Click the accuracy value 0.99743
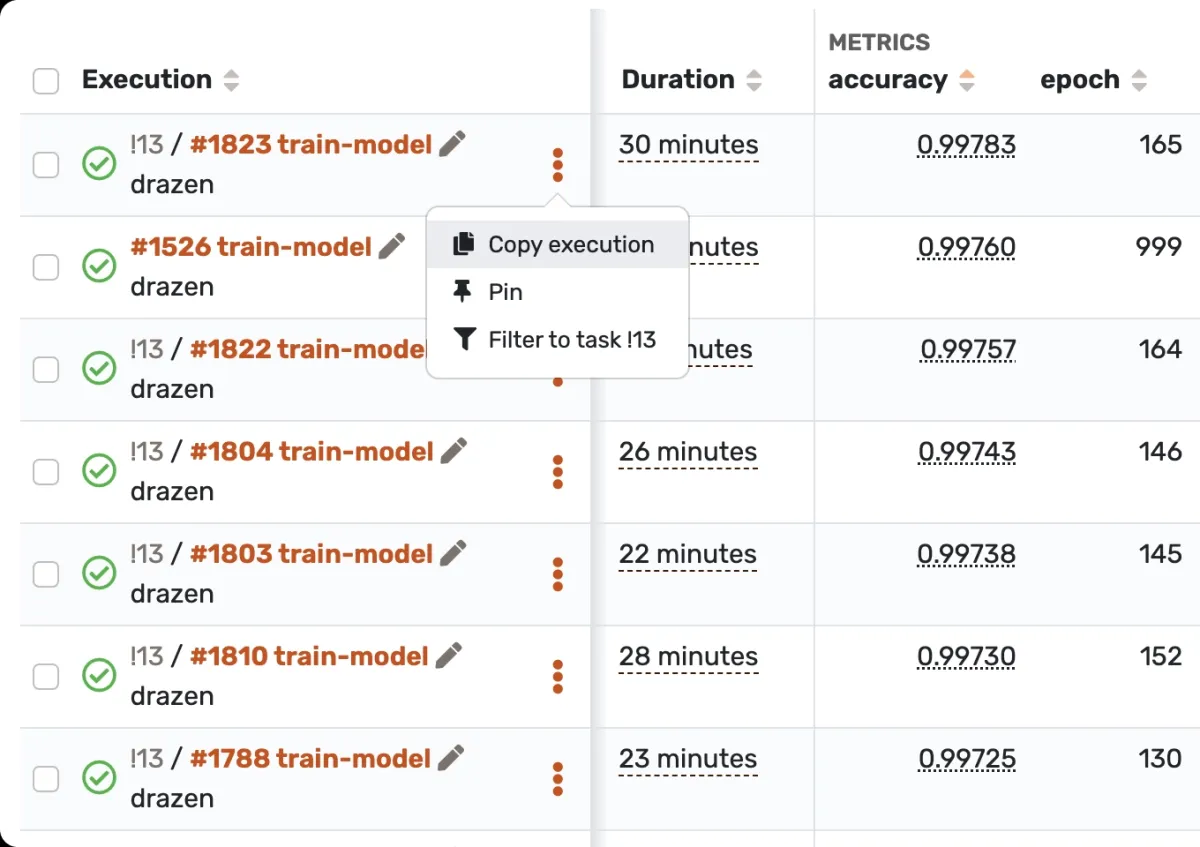This screenshot has width=1200, height=847. tap(966, 452)
